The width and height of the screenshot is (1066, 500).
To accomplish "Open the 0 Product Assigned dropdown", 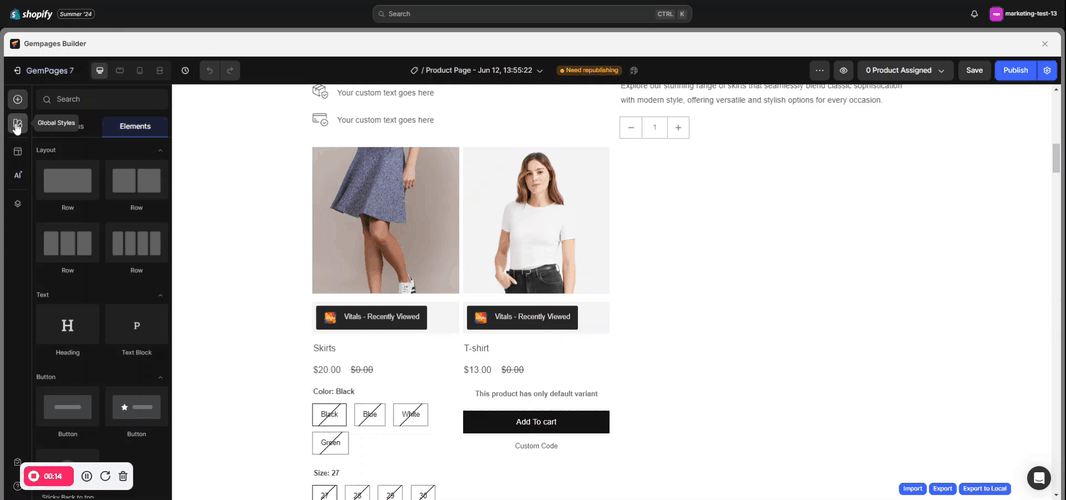I will 905,71.
